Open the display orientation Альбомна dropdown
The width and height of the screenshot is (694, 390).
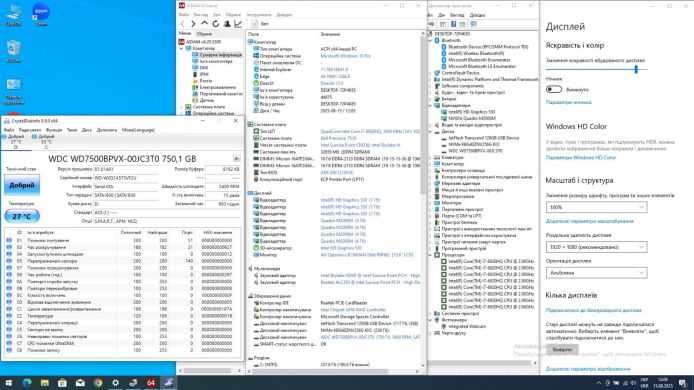tap(596, 273)
